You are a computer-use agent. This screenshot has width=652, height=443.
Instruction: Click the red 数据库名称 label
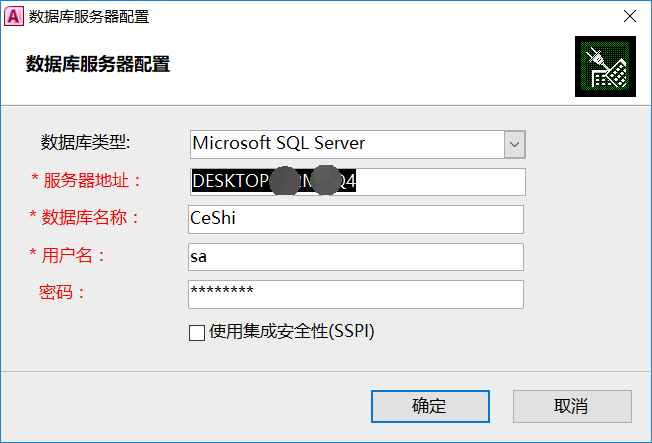tap(84, 217)
